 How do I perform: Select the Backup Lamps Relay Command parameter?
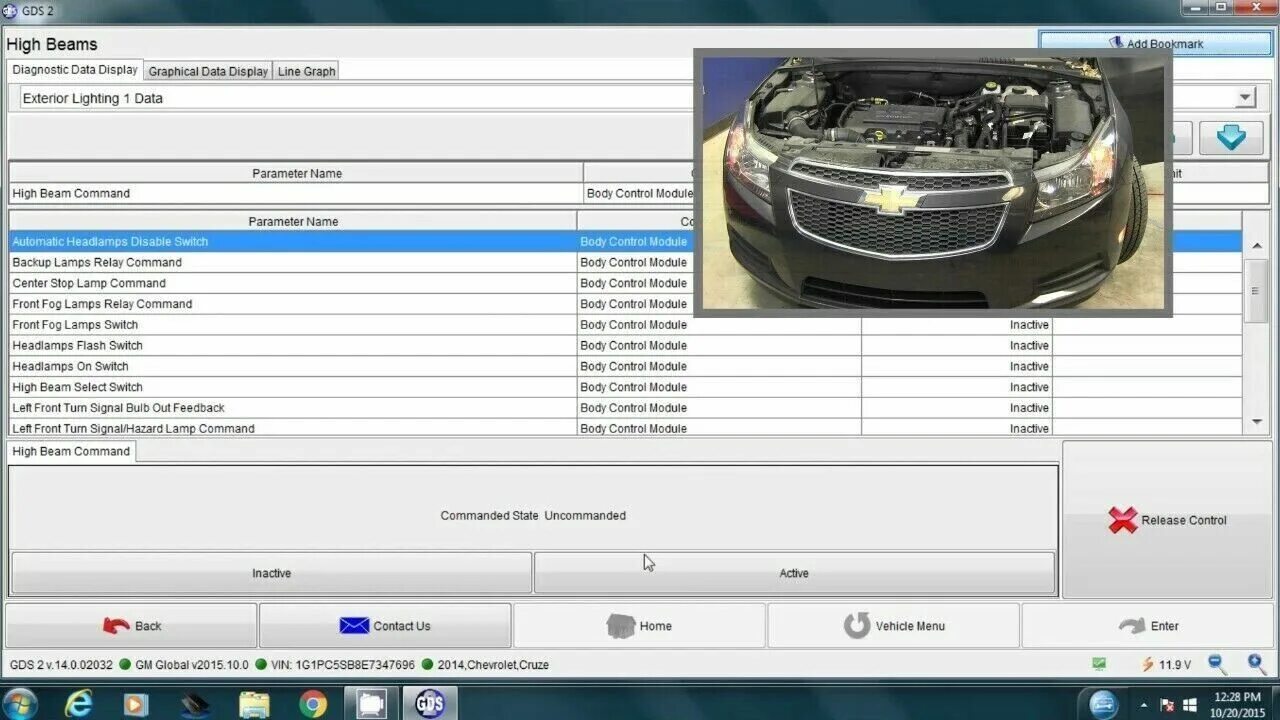[x=97, y=263]
